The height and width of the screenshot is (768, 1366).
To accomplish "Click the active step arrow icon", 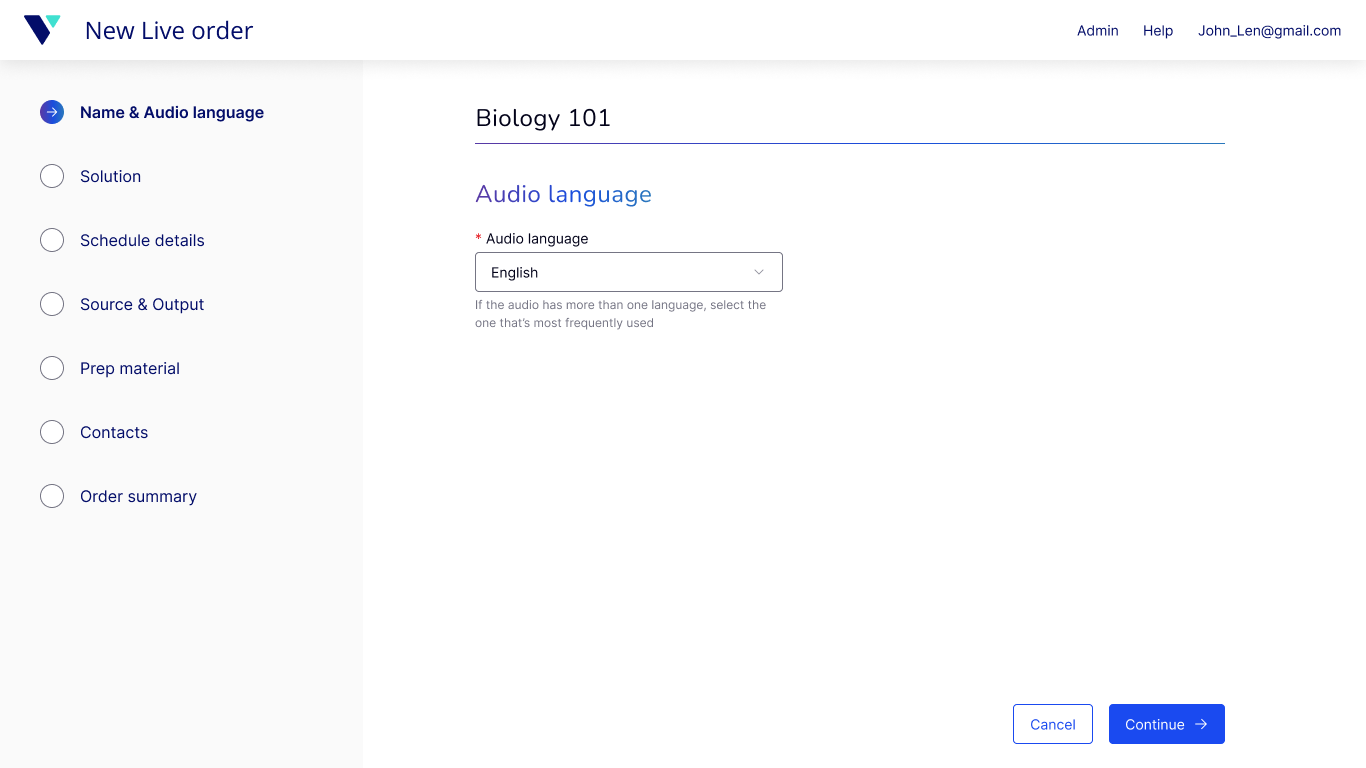I will 52,112.
